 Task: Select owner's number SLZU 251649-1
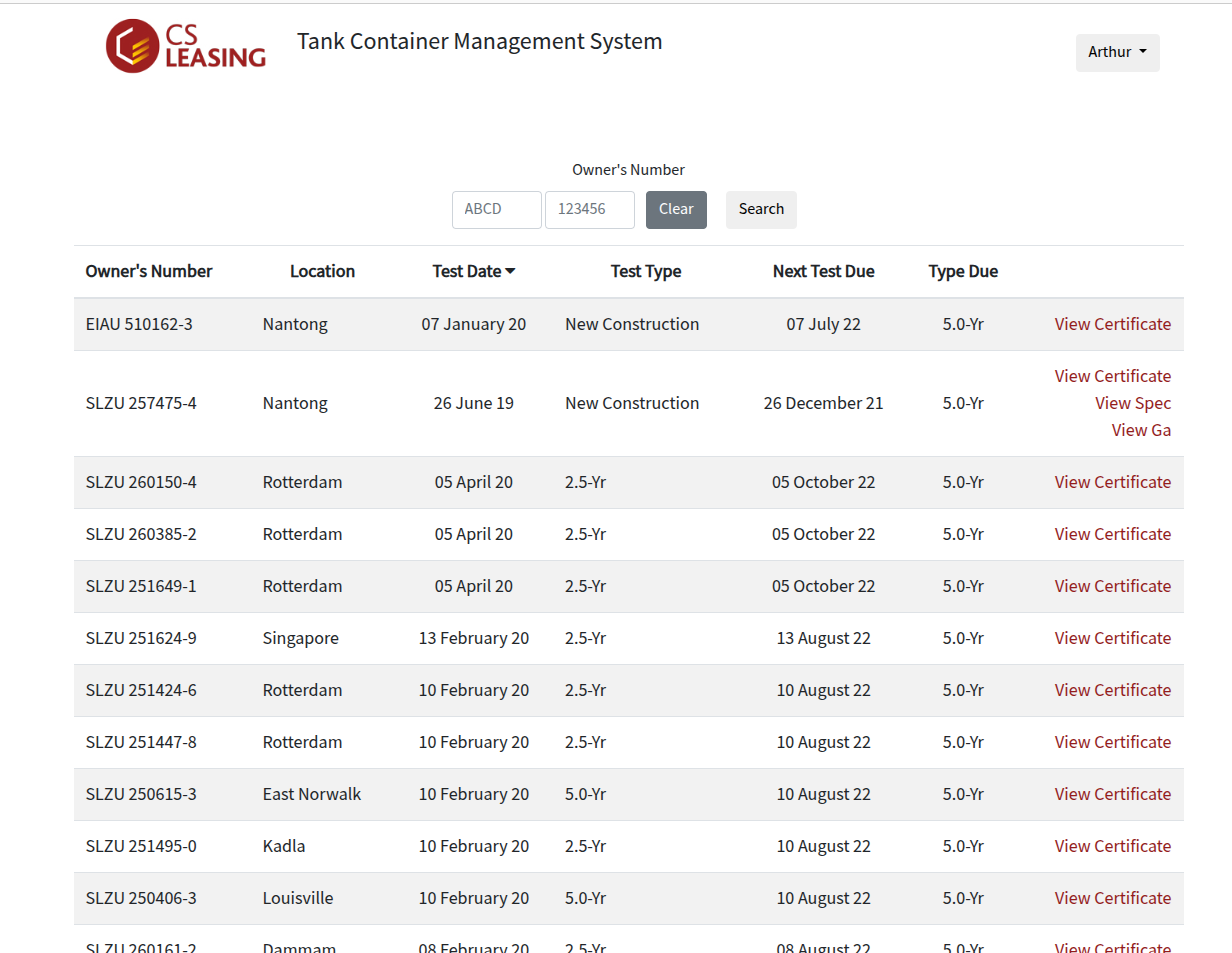coord(141,586)
